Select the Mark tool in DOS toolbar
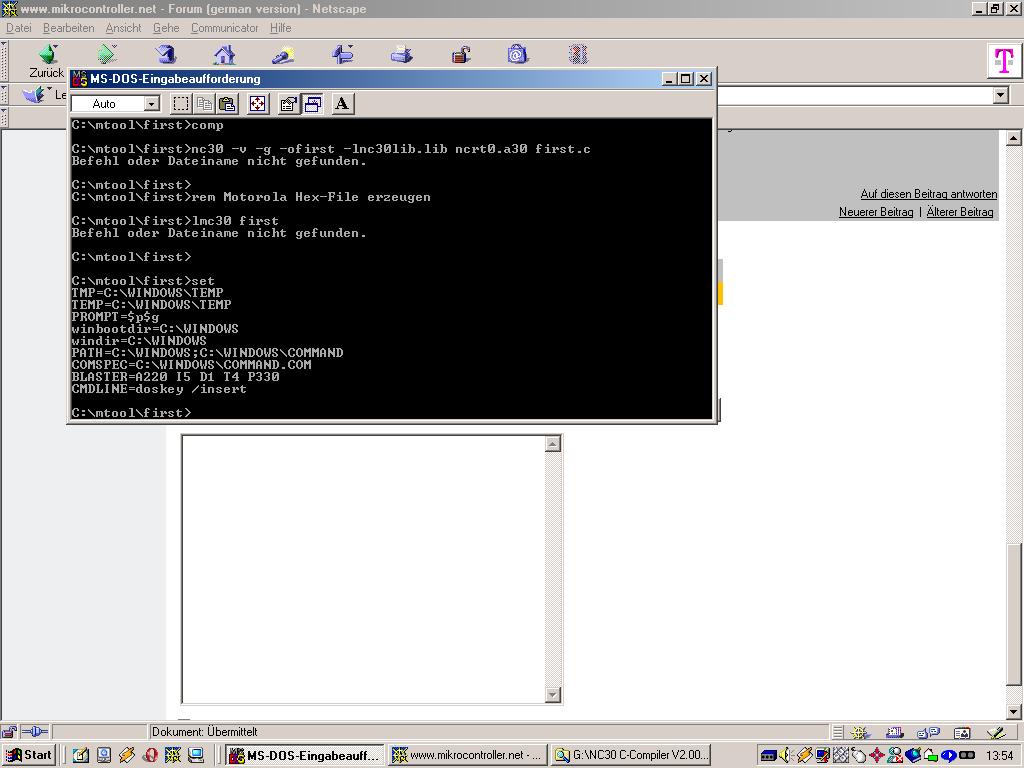Screen dimensions: 1024x768 coord(181,104)
